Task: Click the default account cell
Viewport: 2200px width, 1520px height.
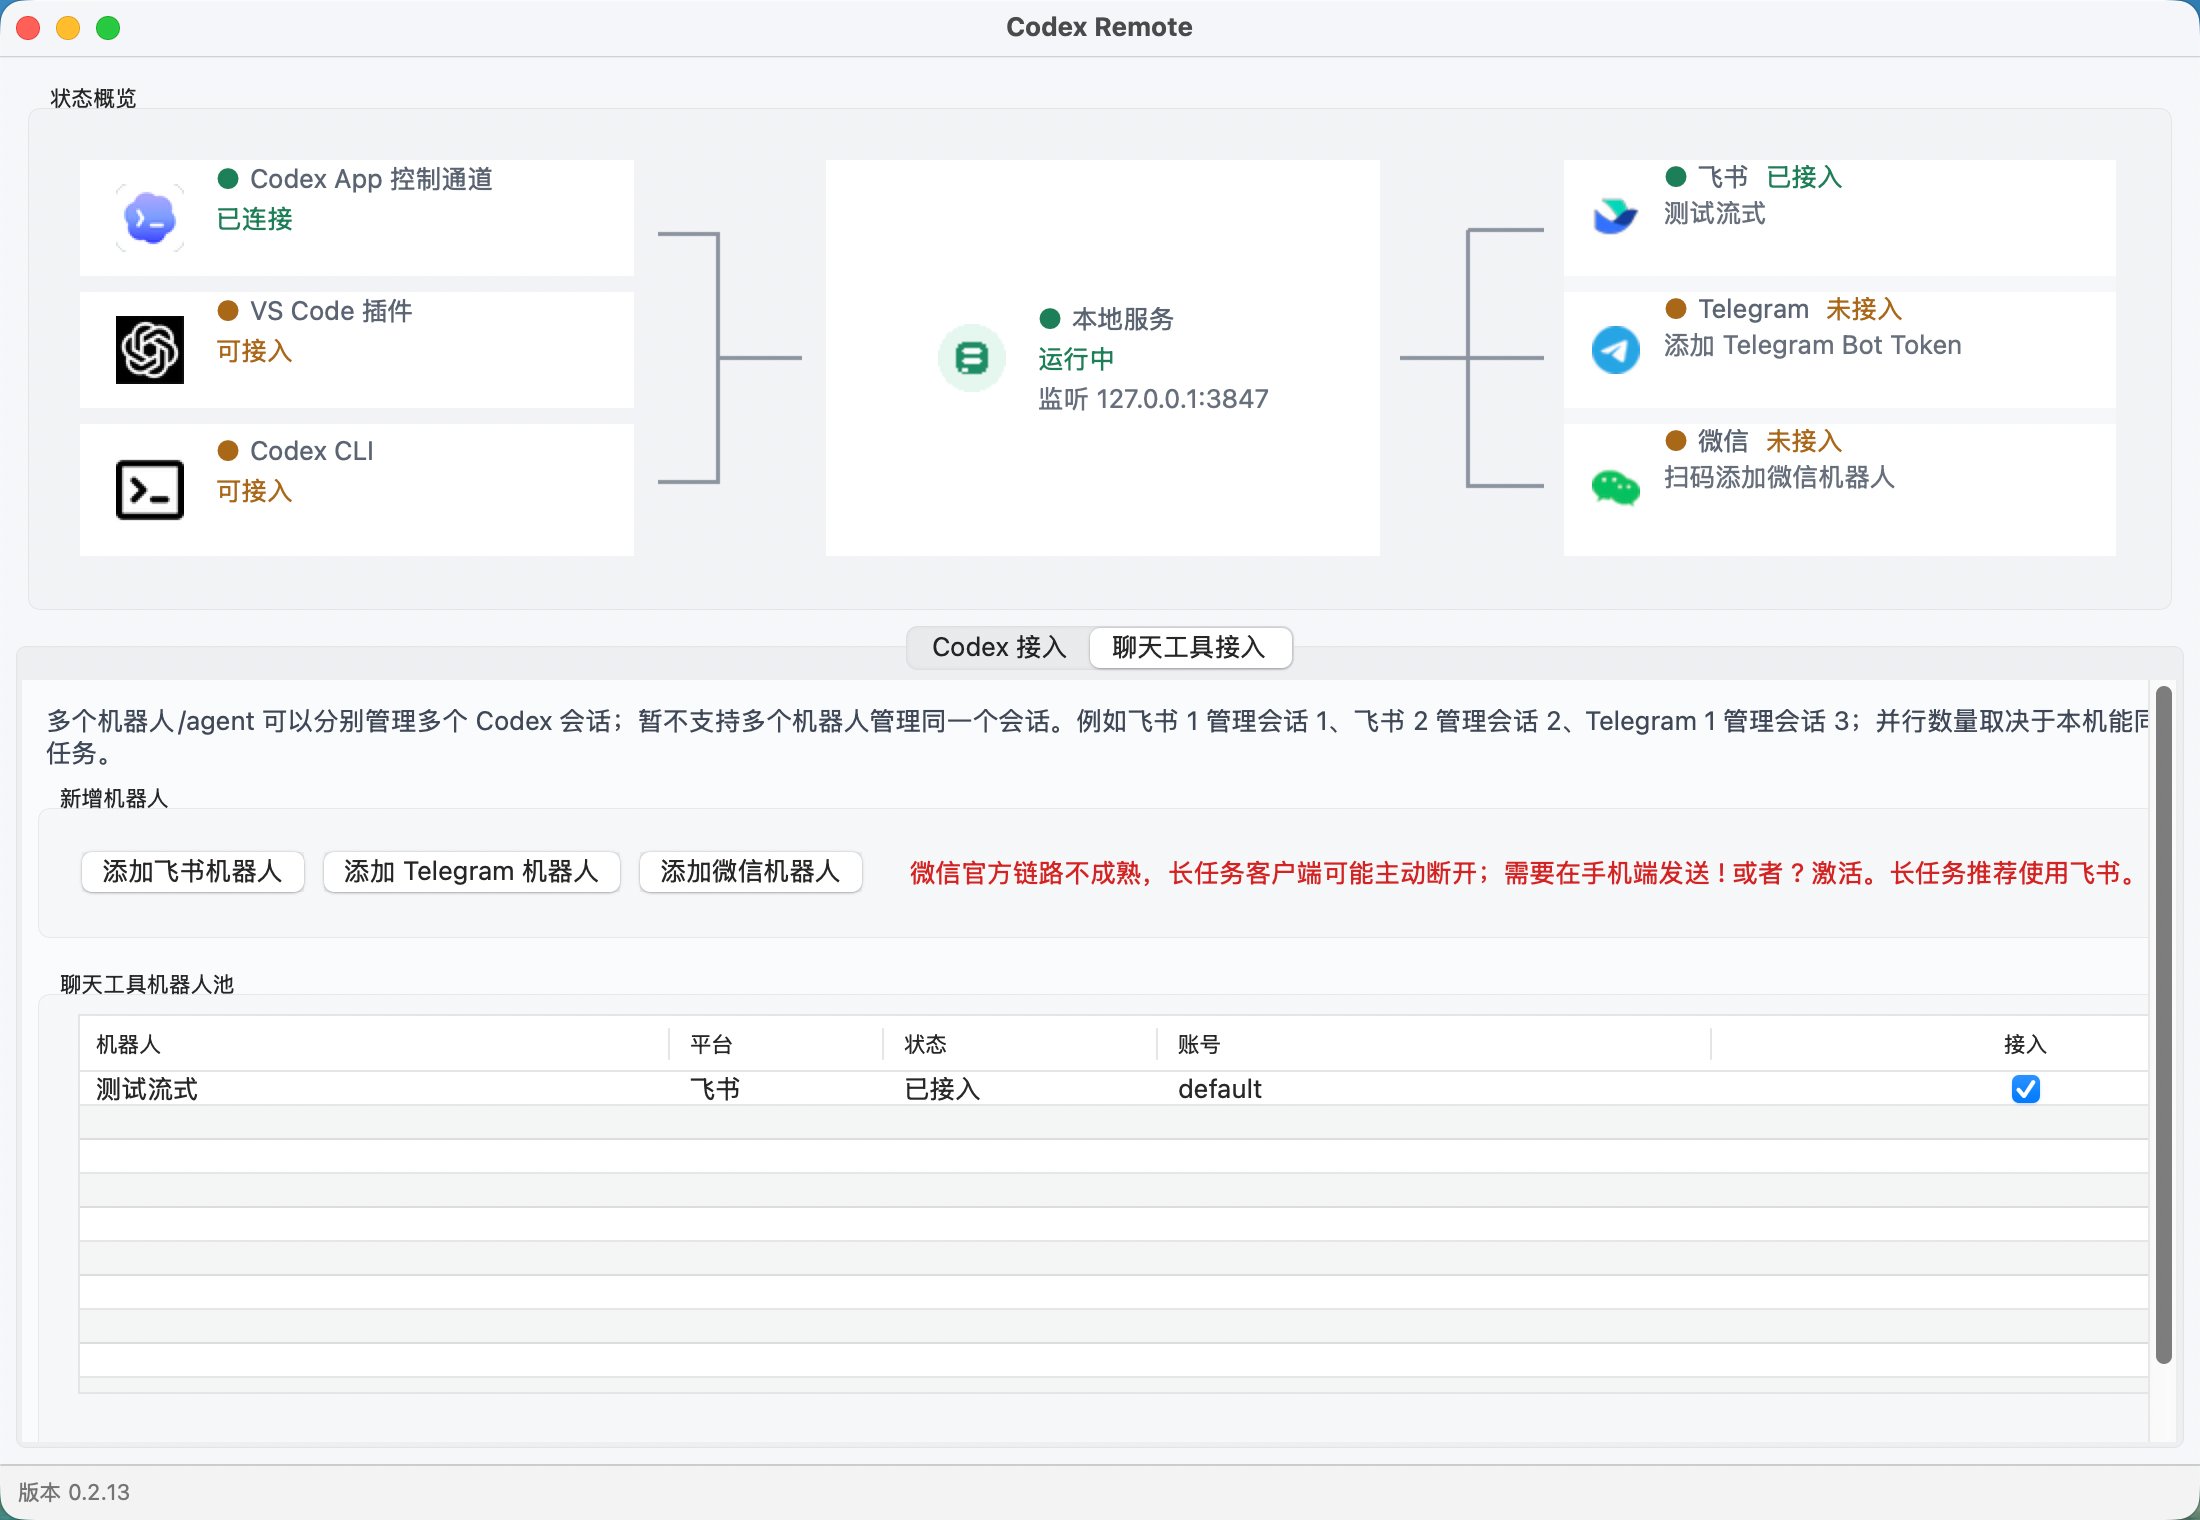Action: tap(1220, 1089)
